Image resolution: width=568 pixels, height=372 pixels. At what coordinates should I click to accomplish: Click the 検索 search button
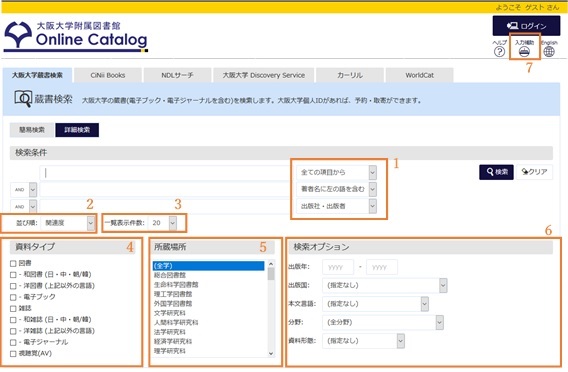[496, 172]
